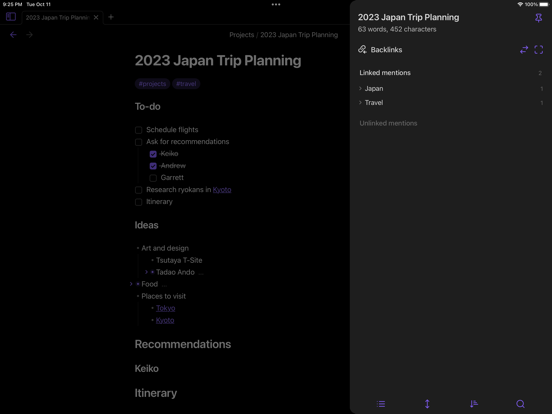Open the backlinks search filter
This screenshot has height=414, width=552.
point(520,404)
